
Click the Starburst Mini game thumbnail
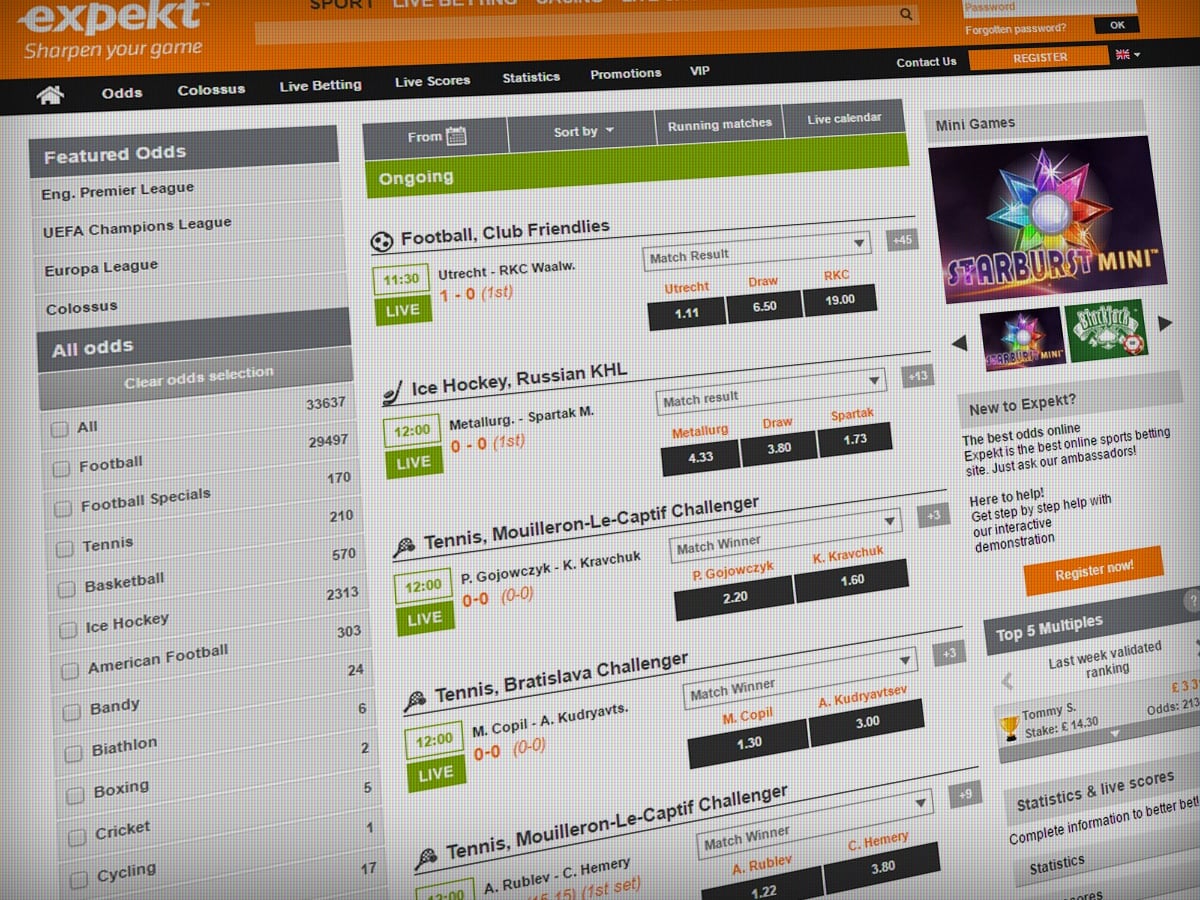1022,338
